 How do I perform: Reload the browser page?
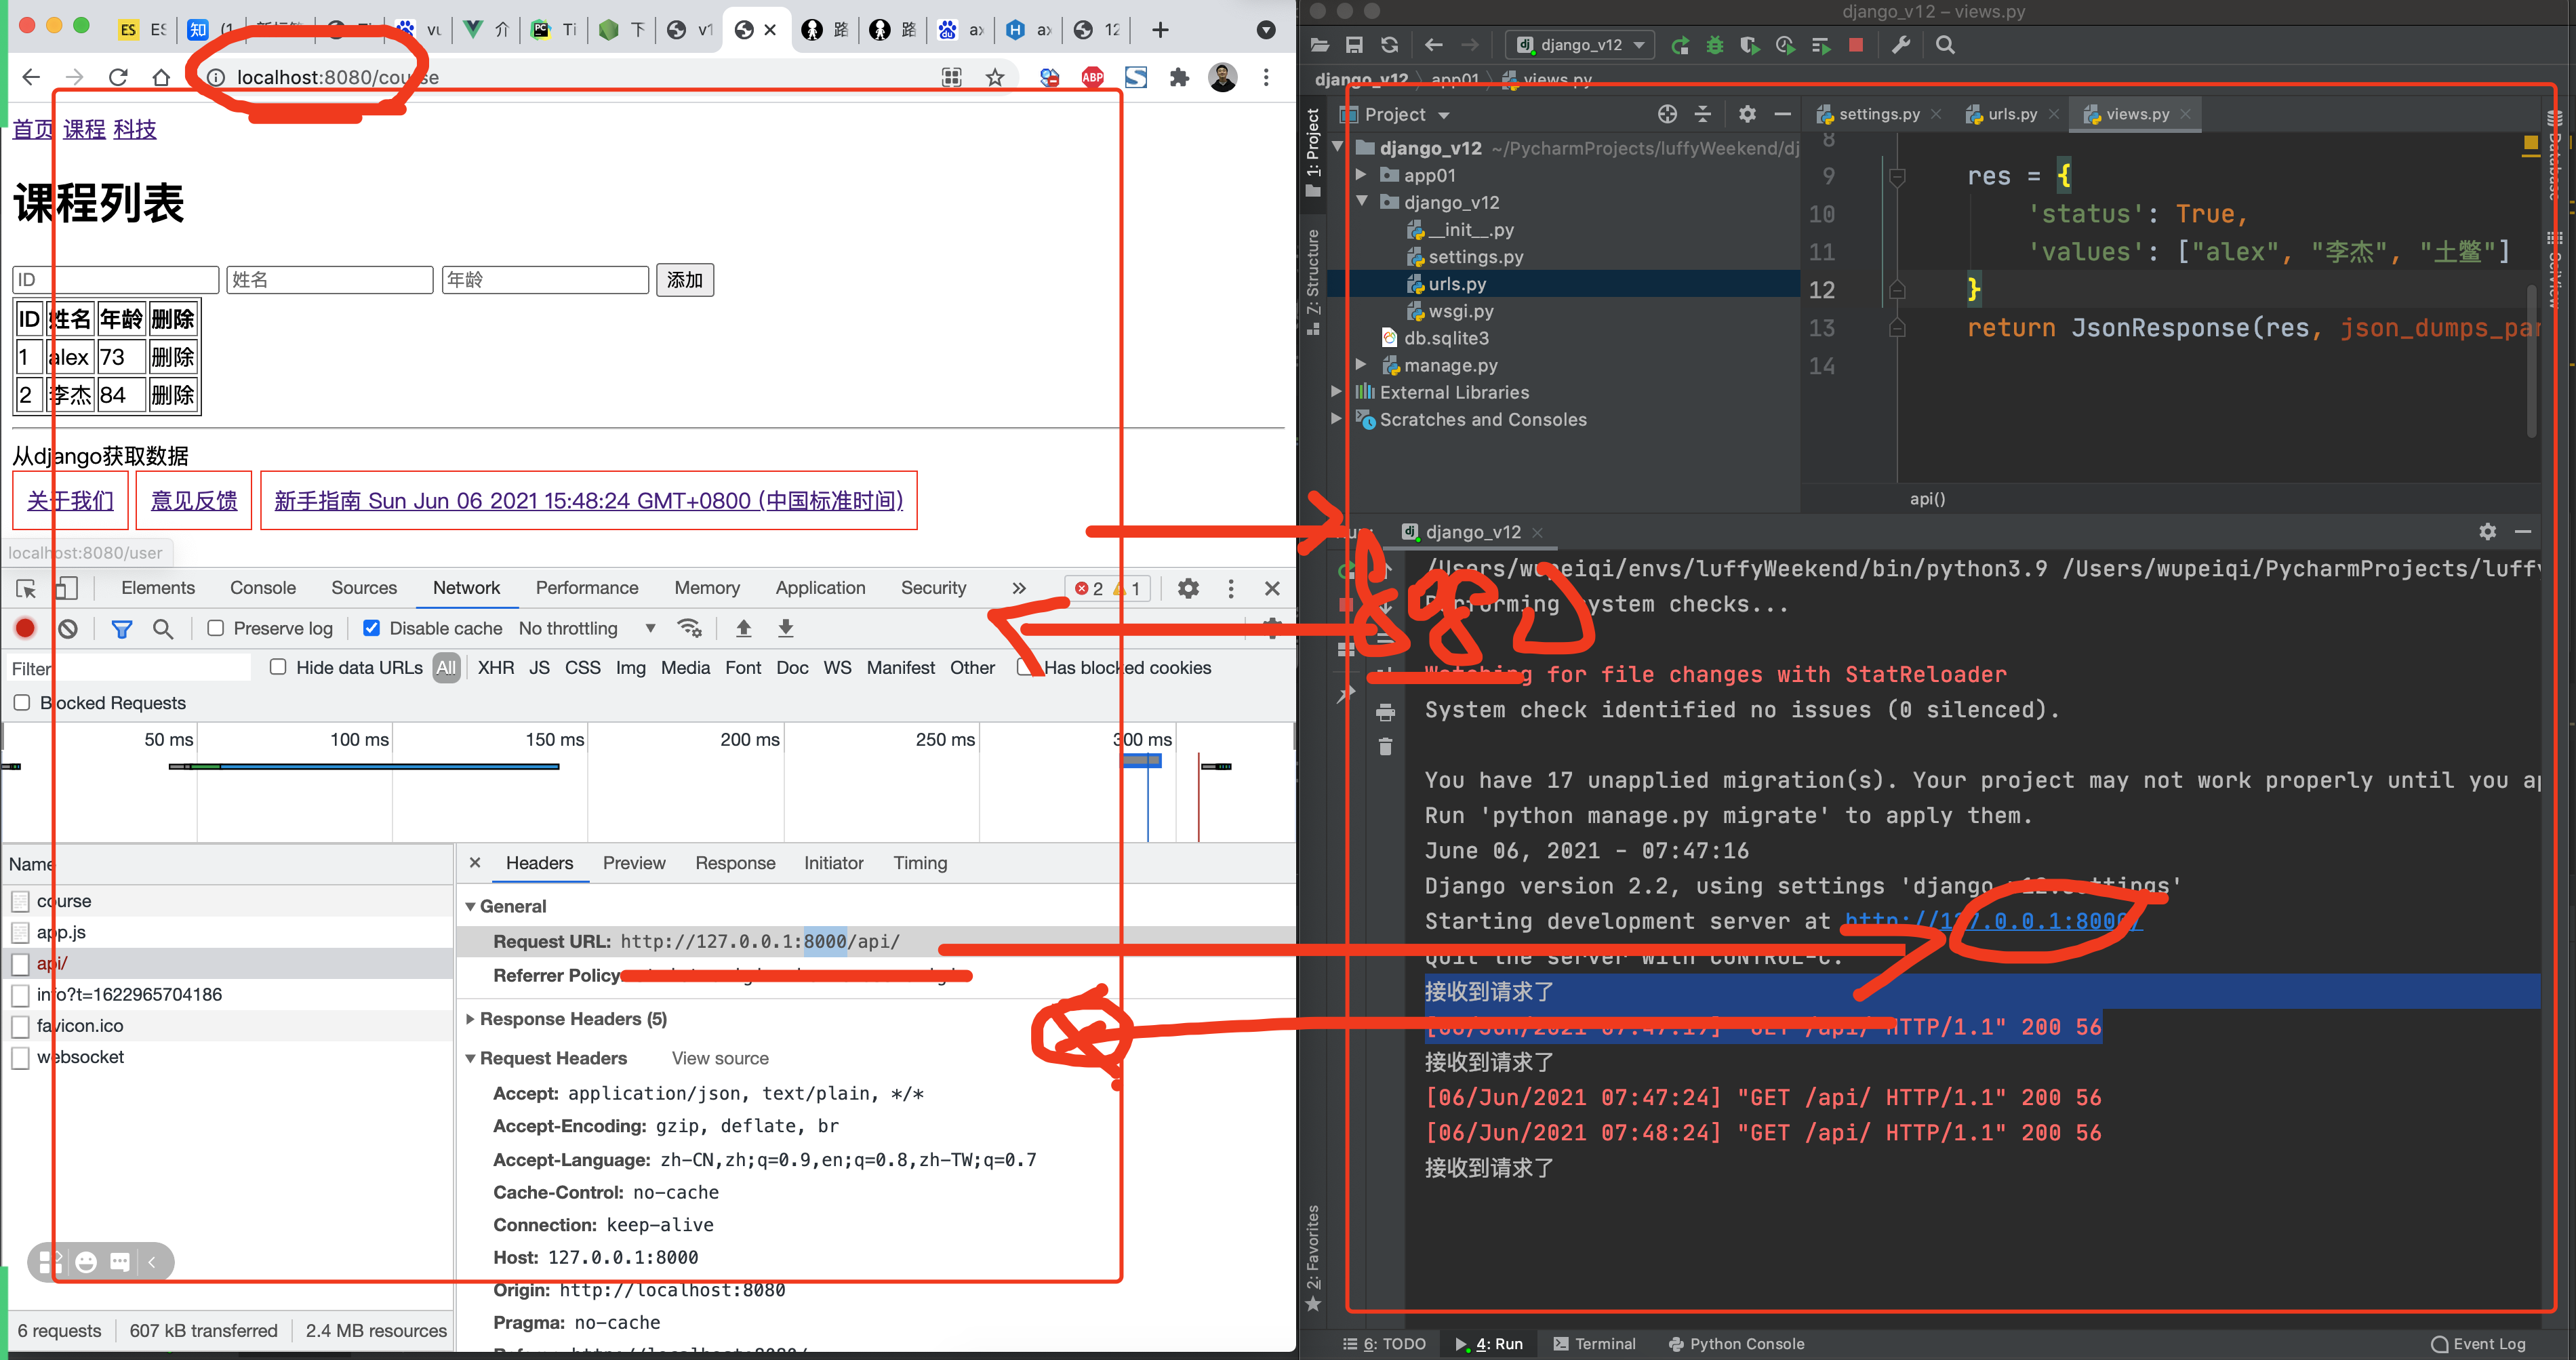pos(118,77)
